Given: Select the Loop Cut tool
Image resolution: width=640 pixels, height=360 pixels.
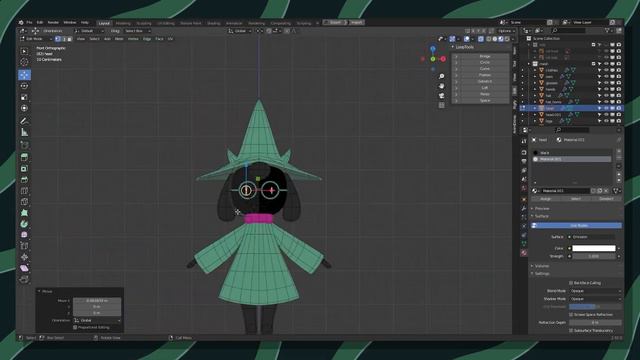Looking at the screenshot, I should pyautogui.click(x=24, y=191).
